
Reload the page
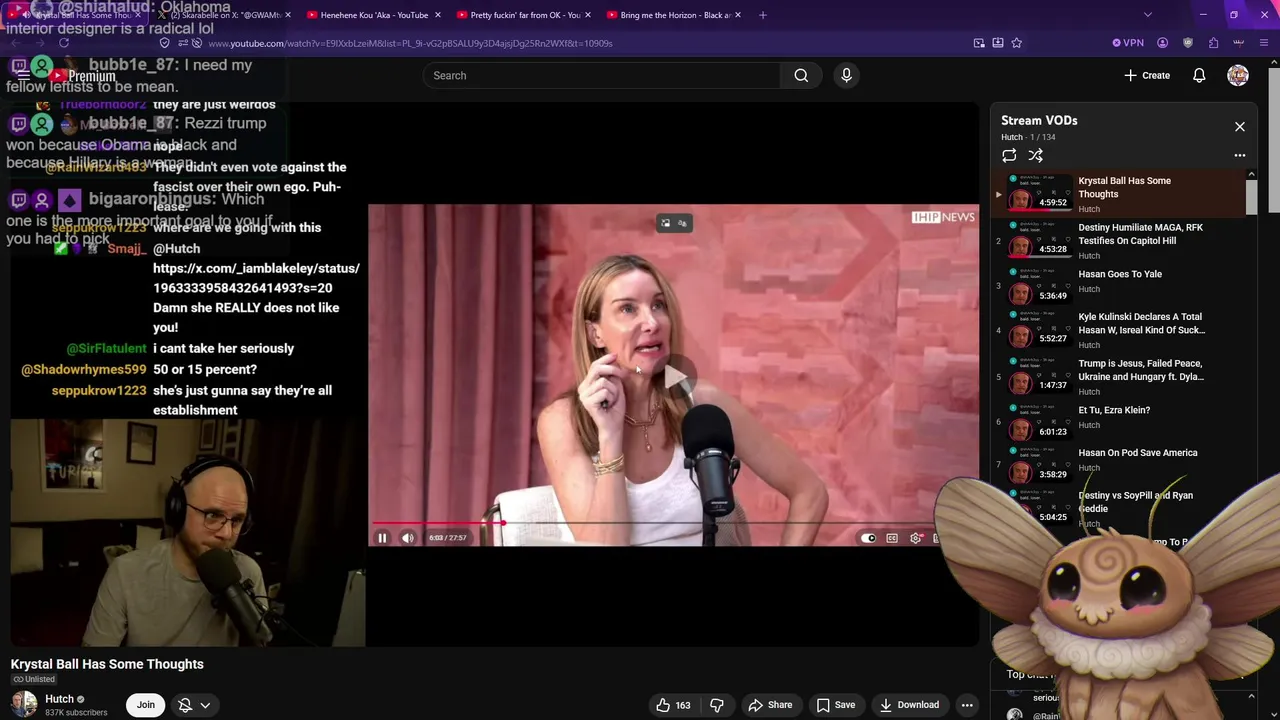[x=64, y=43]
